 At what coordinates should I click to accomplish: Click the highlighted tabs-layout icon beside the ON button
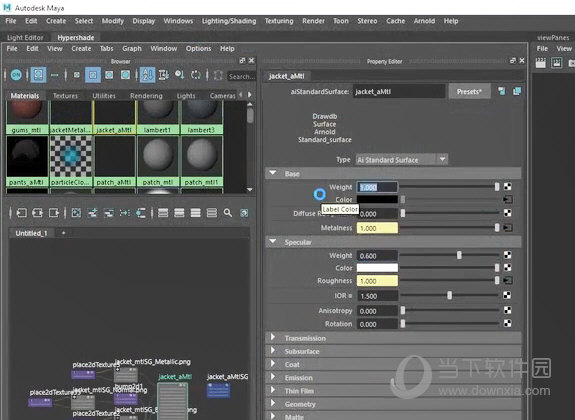[38, 75]
